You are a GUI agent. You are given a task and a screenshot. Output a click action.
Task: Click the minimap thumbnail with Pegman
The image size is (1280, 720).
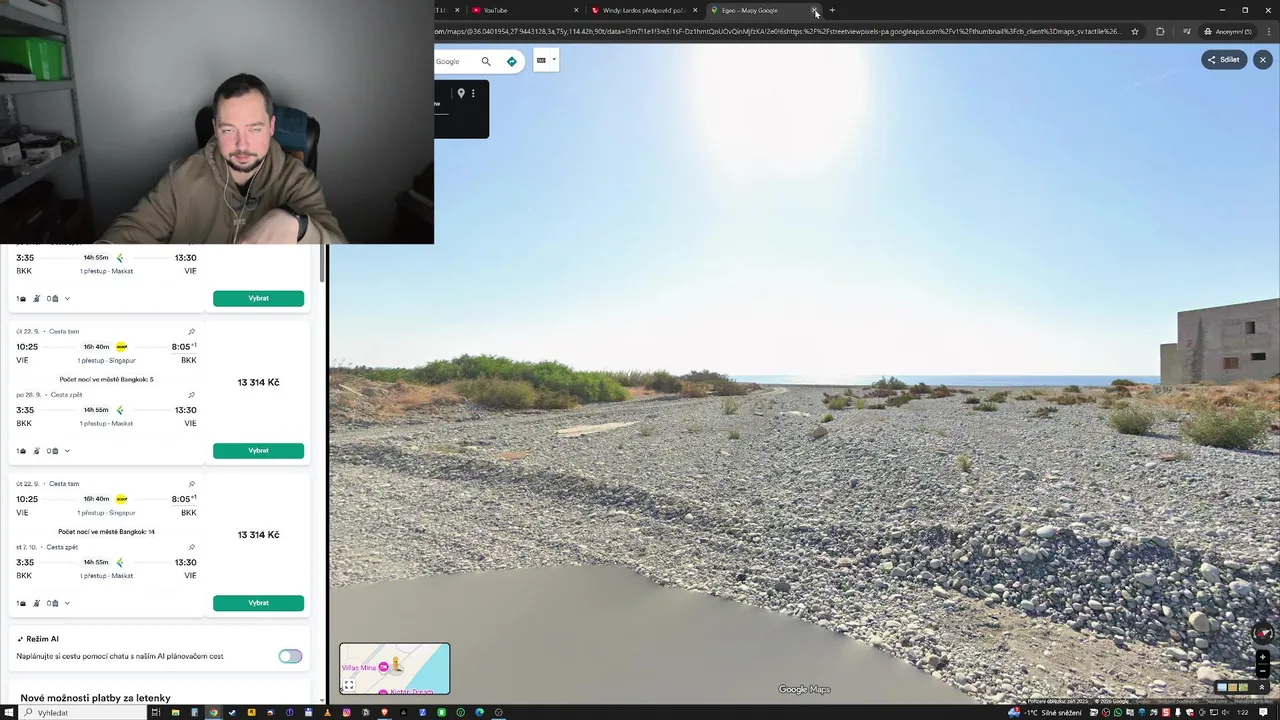coord(395,668)
